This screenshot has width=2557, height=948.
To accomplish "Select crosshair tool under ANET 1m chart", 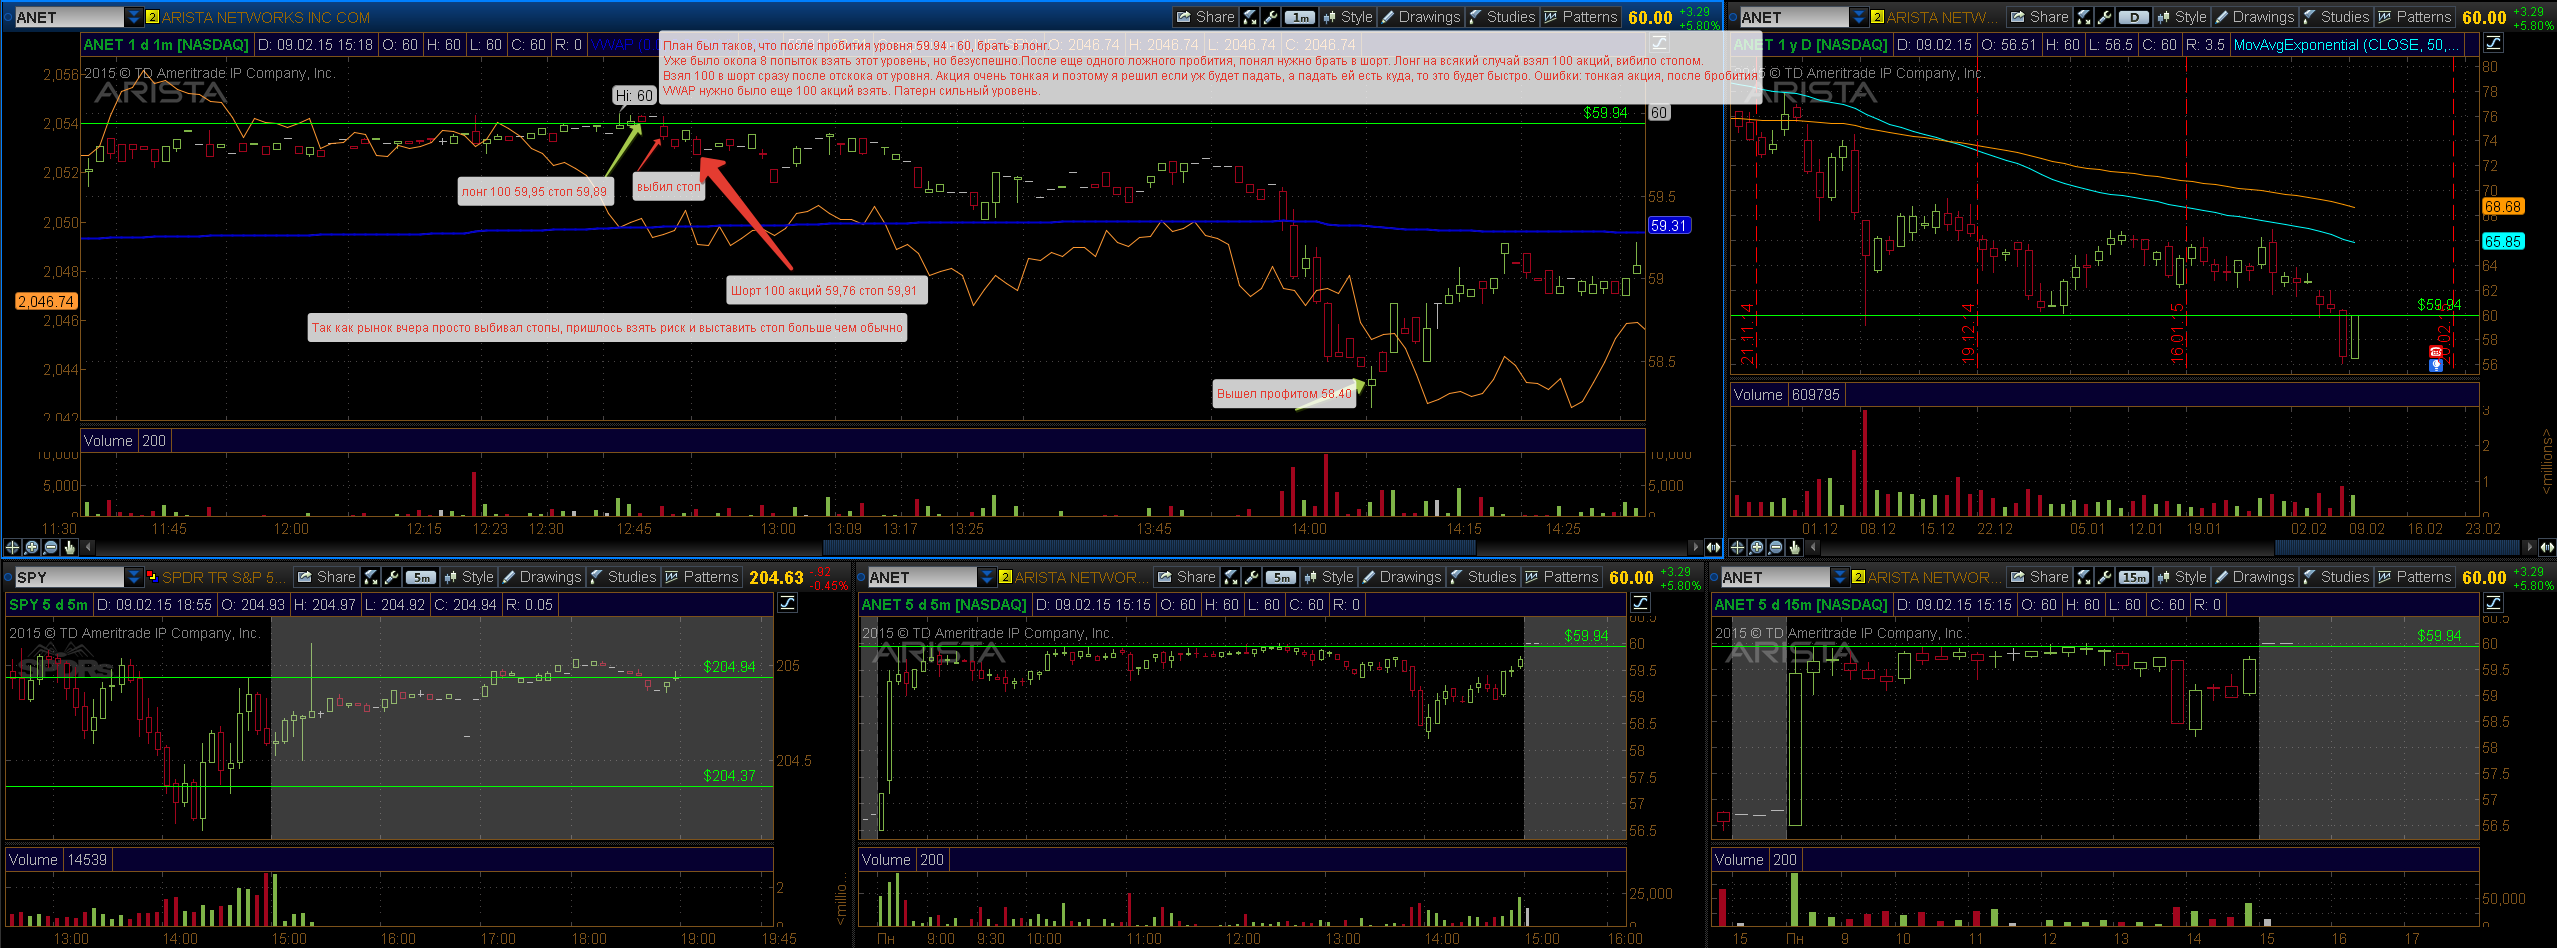I will click(x=12, y=547).
